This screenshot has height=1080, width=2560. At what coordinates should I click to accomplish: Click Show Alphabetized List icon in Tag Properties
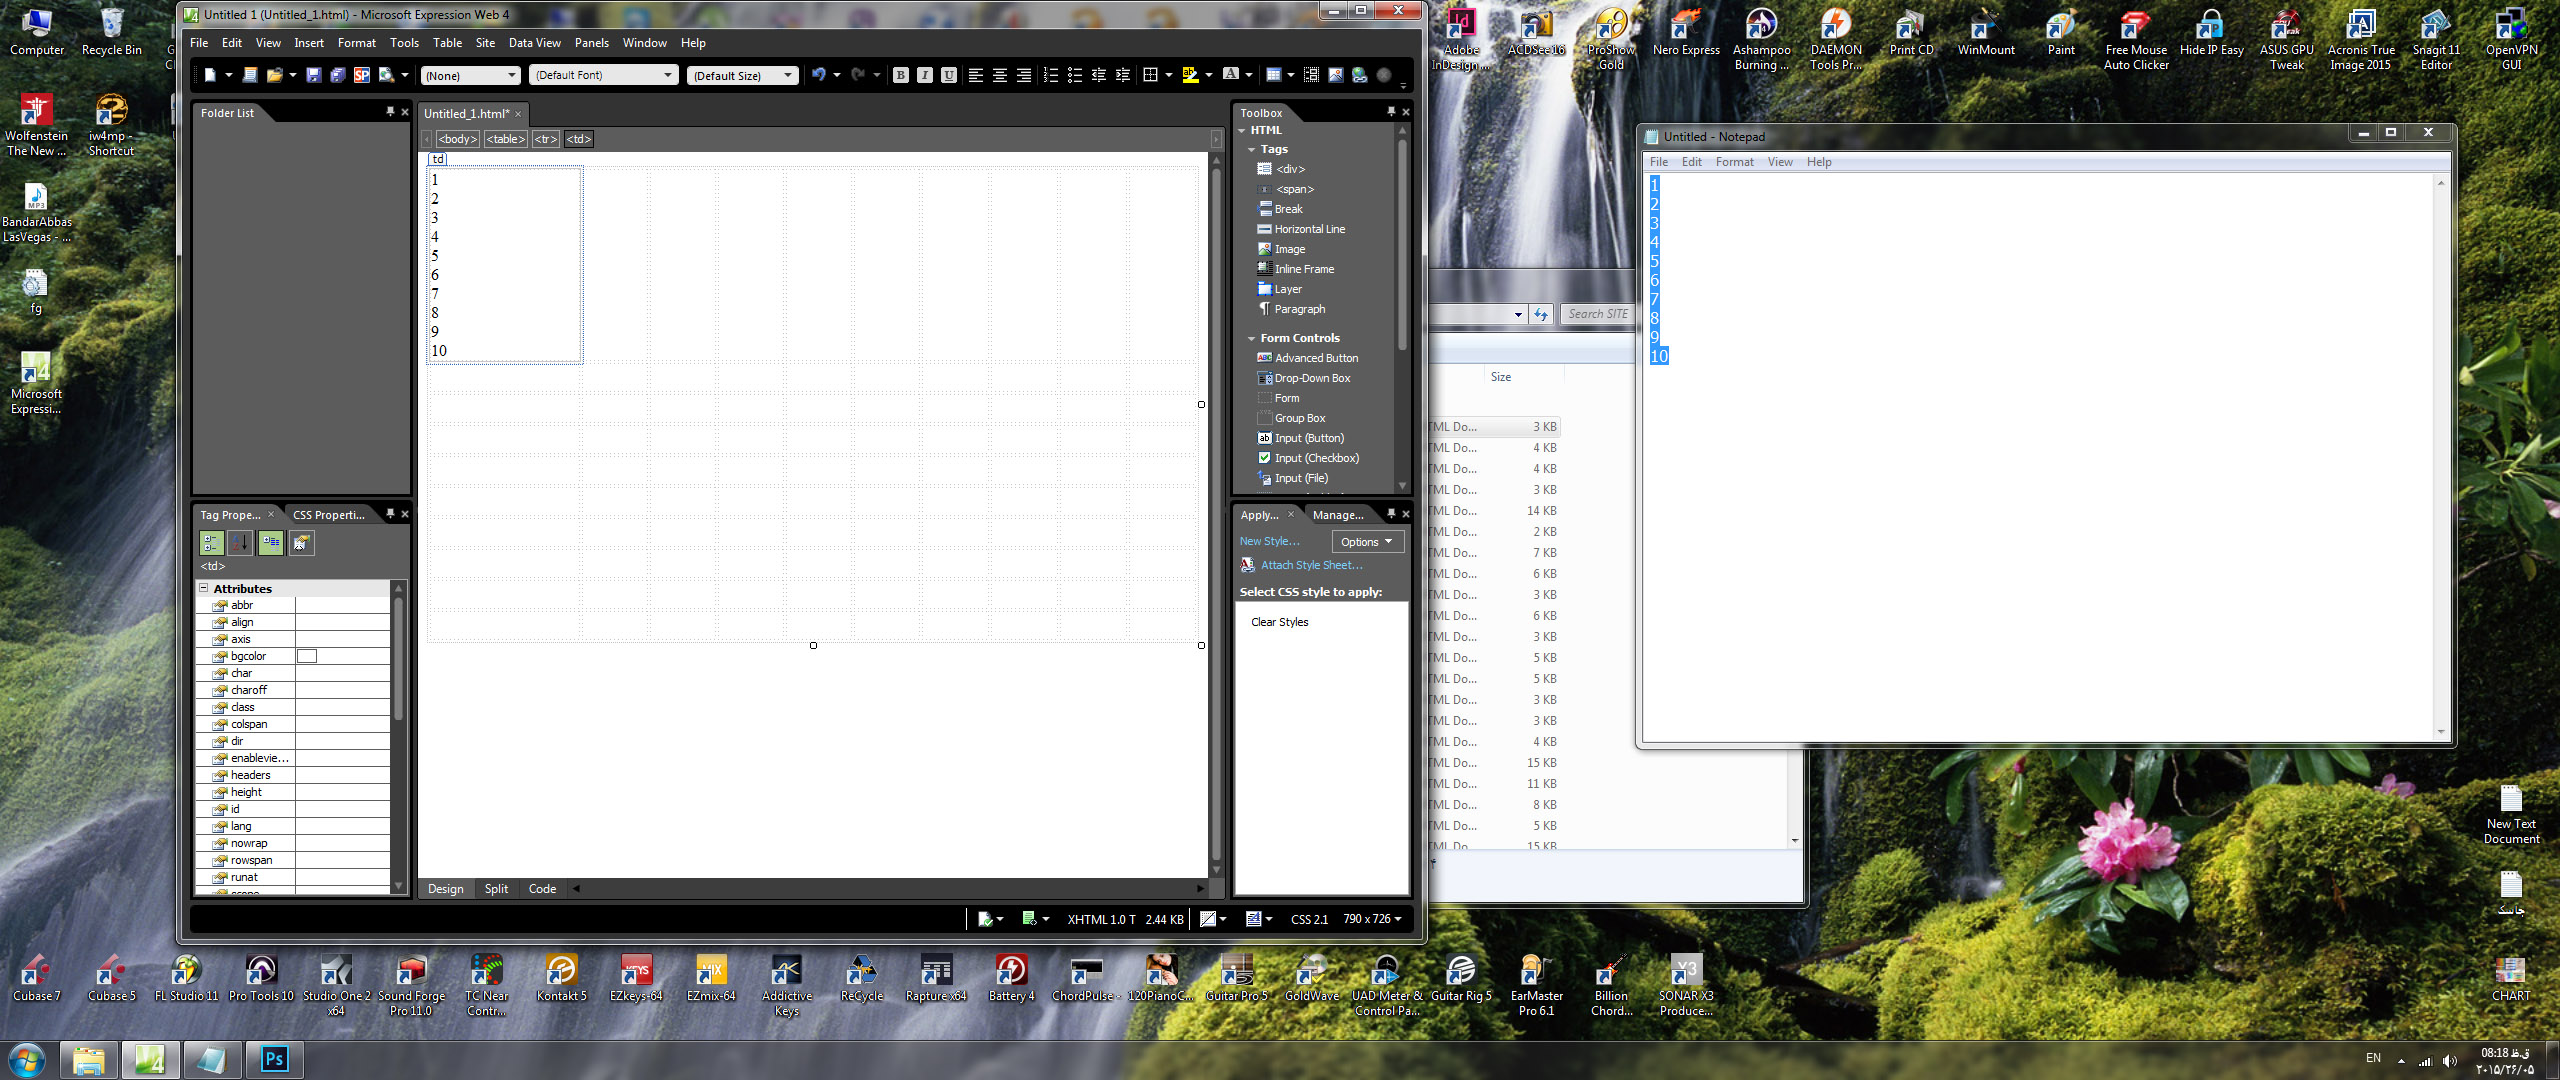coord(241,543)
